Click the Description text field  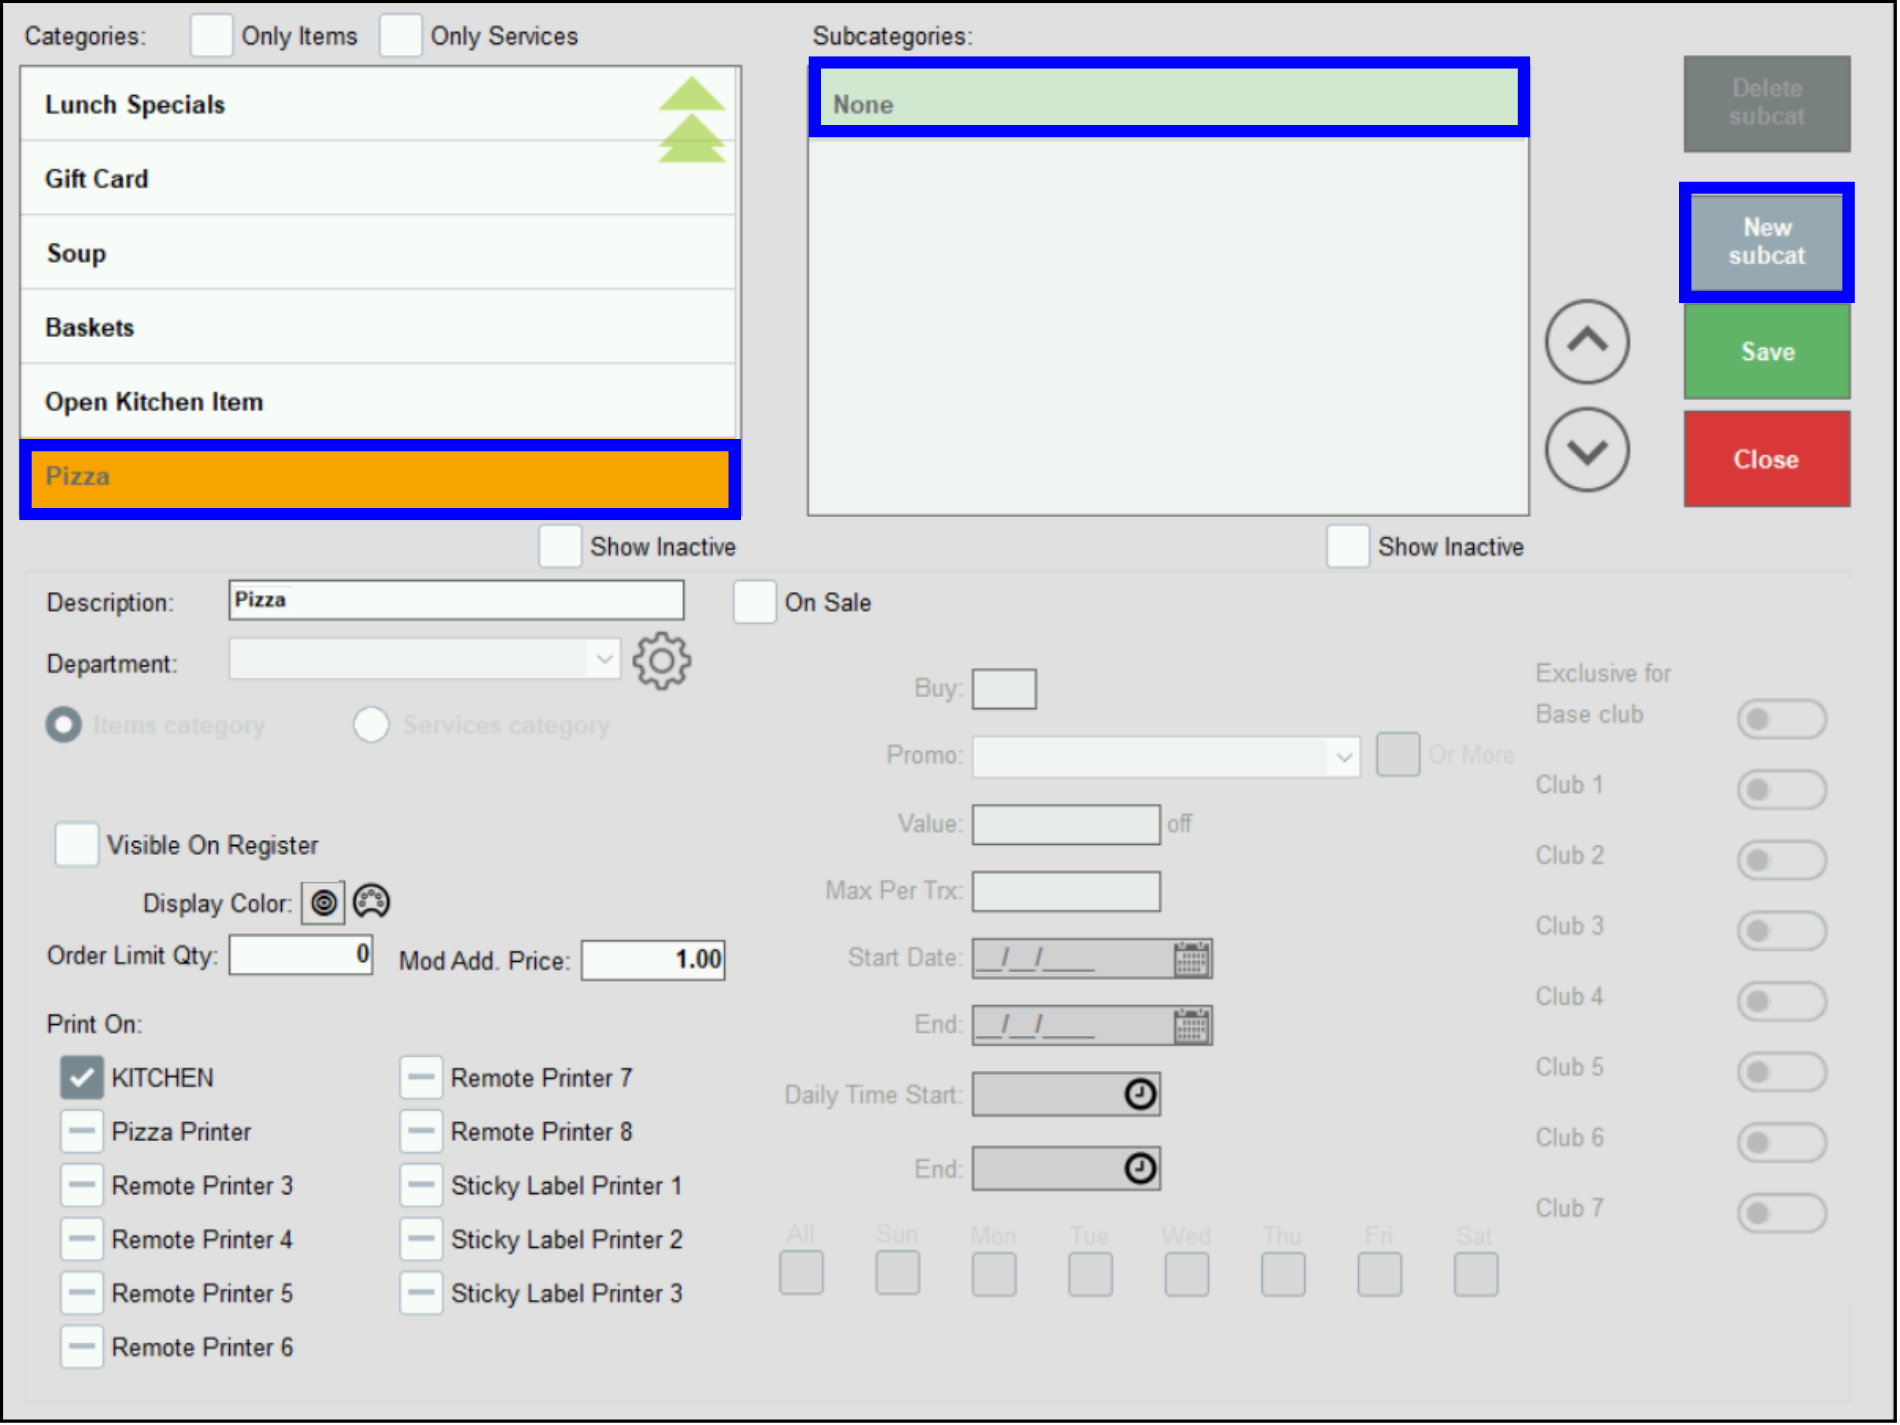point(457,602)
